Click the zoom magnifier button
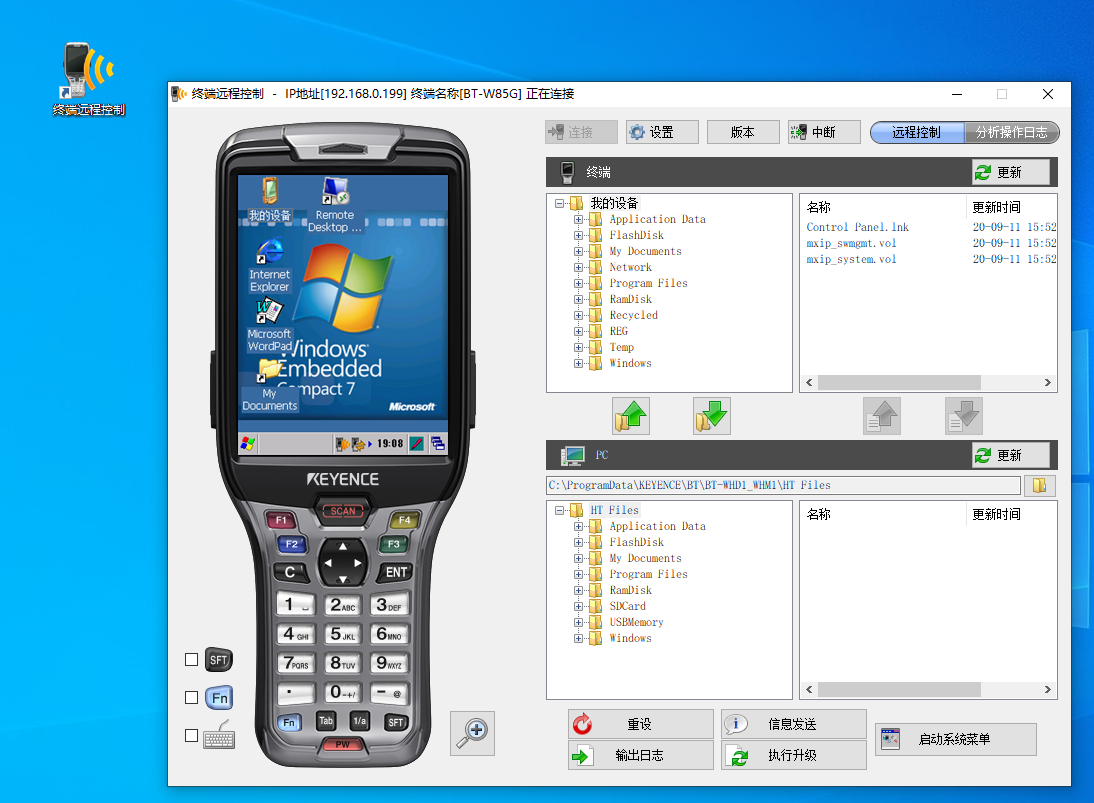The width and height of the screenshot is (1094, 803). coord(472,733)
